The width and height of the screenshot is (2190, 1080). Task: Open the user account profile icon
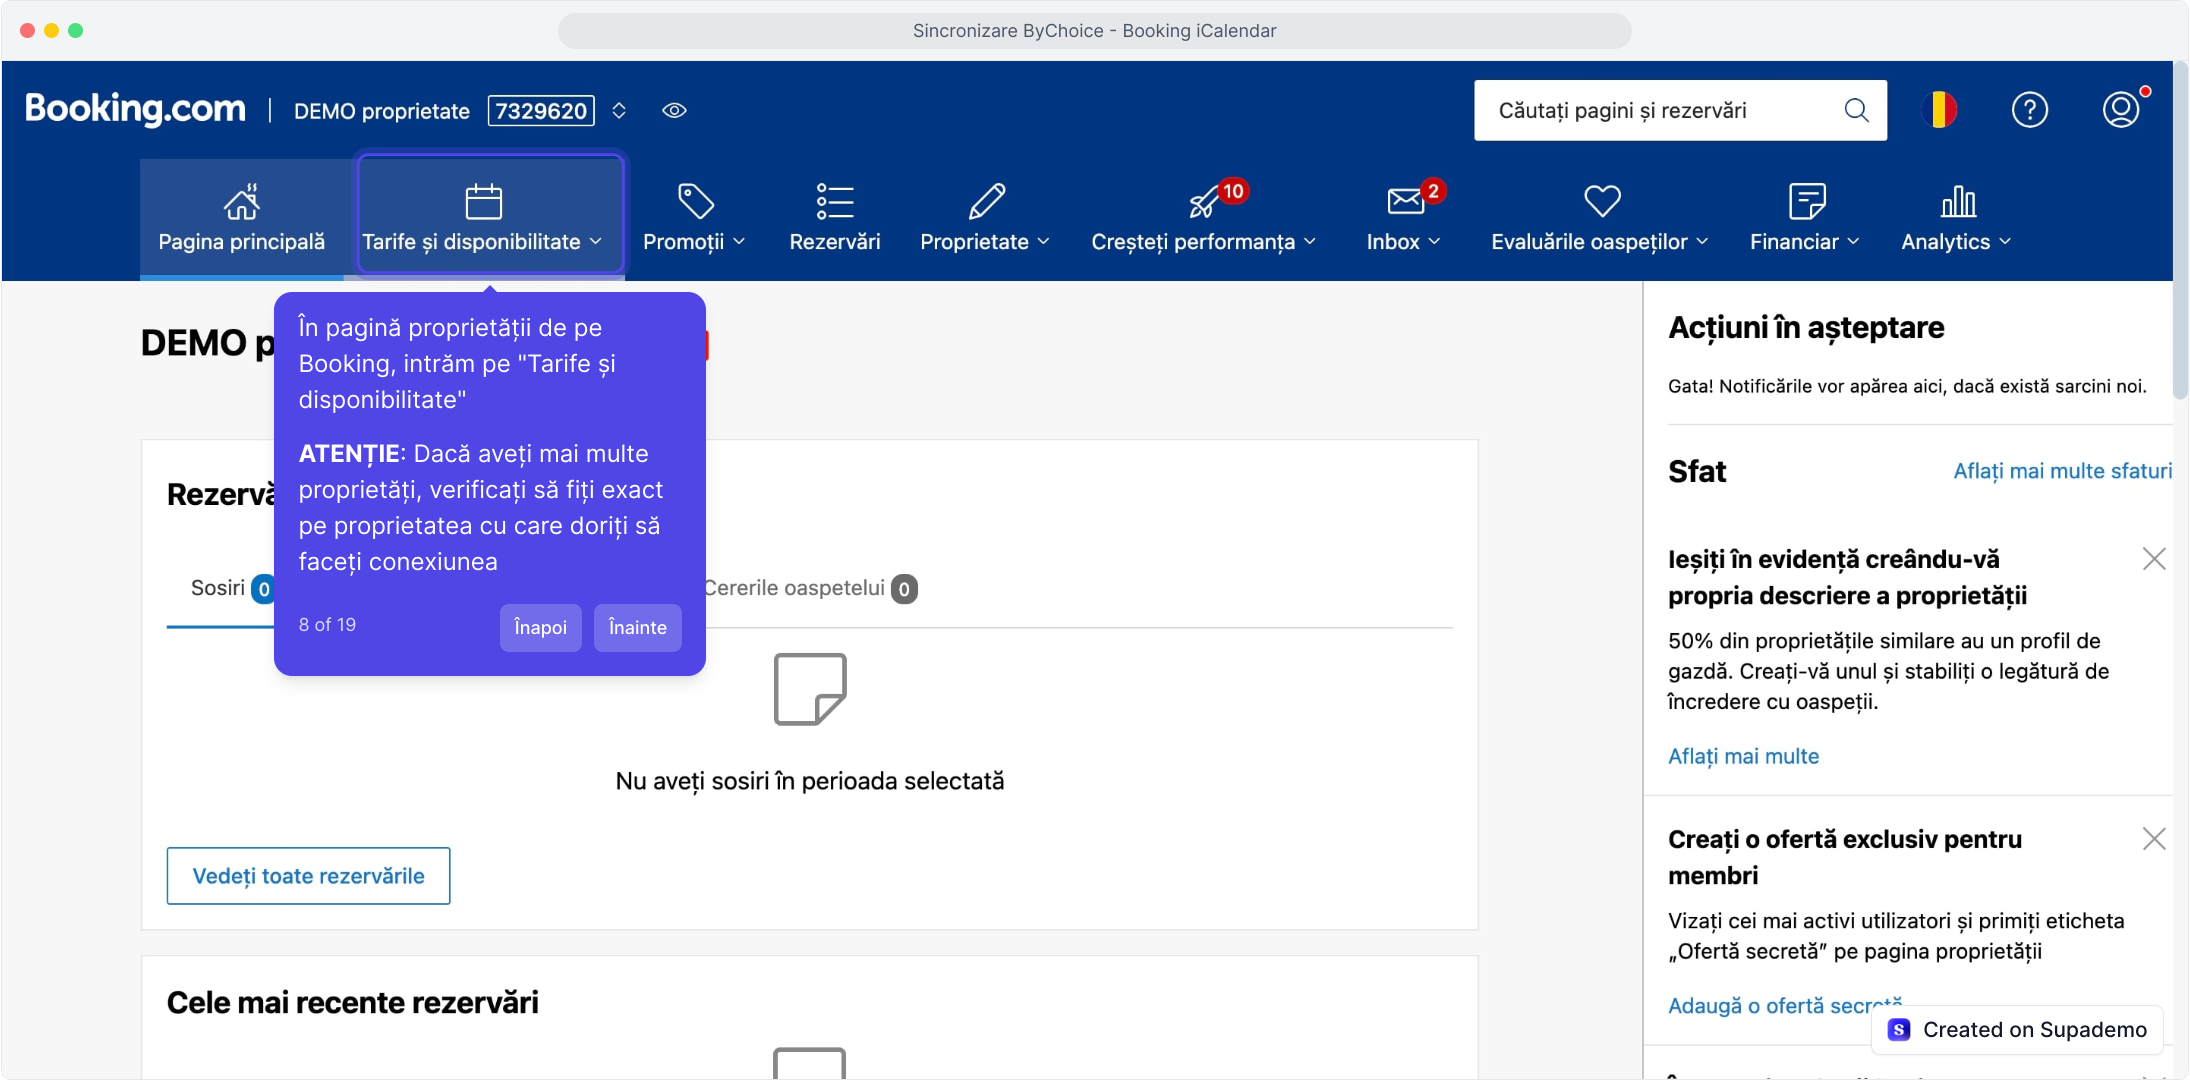pos(2120,110)
